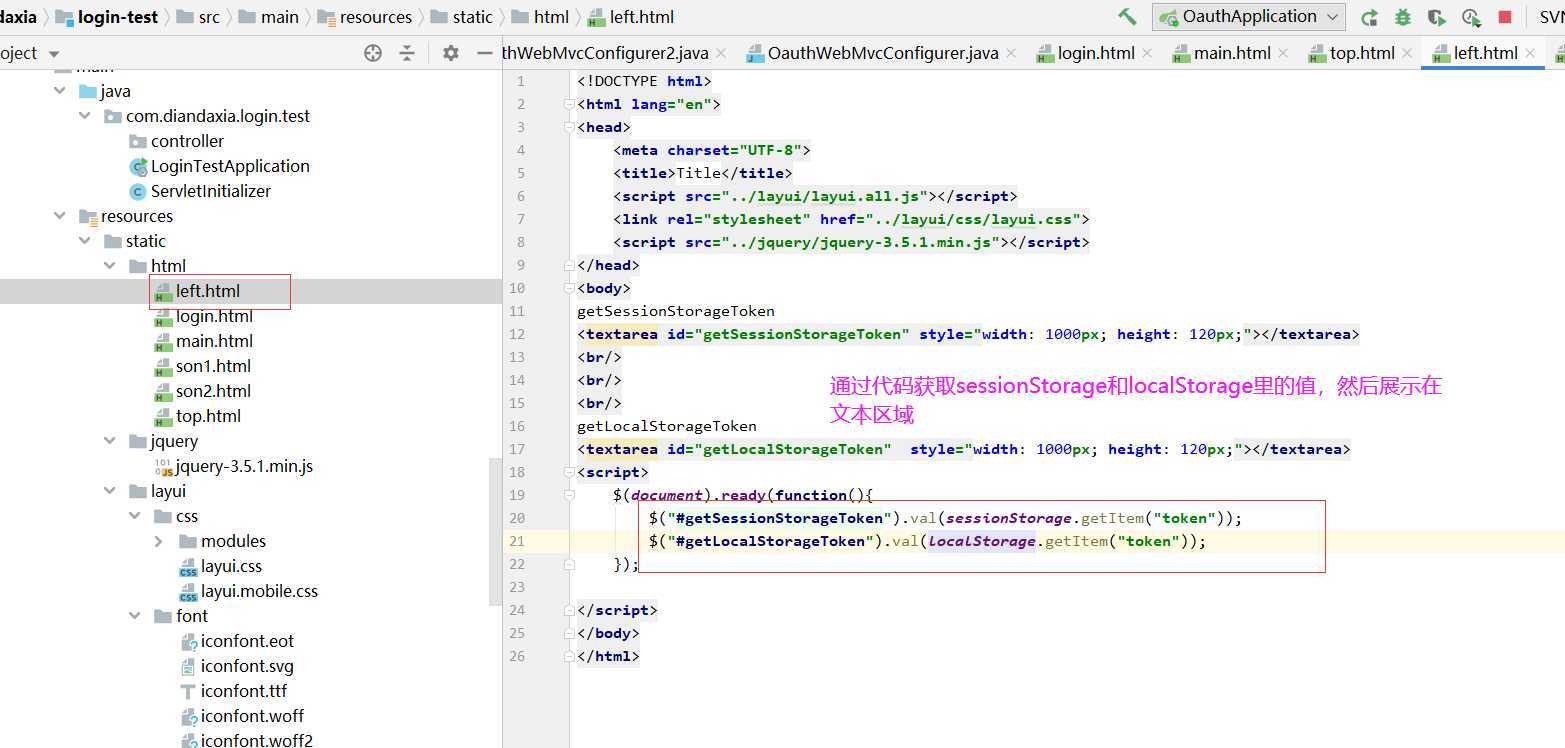
Task: Collapse the font folder node
Action: coord(136,616)
